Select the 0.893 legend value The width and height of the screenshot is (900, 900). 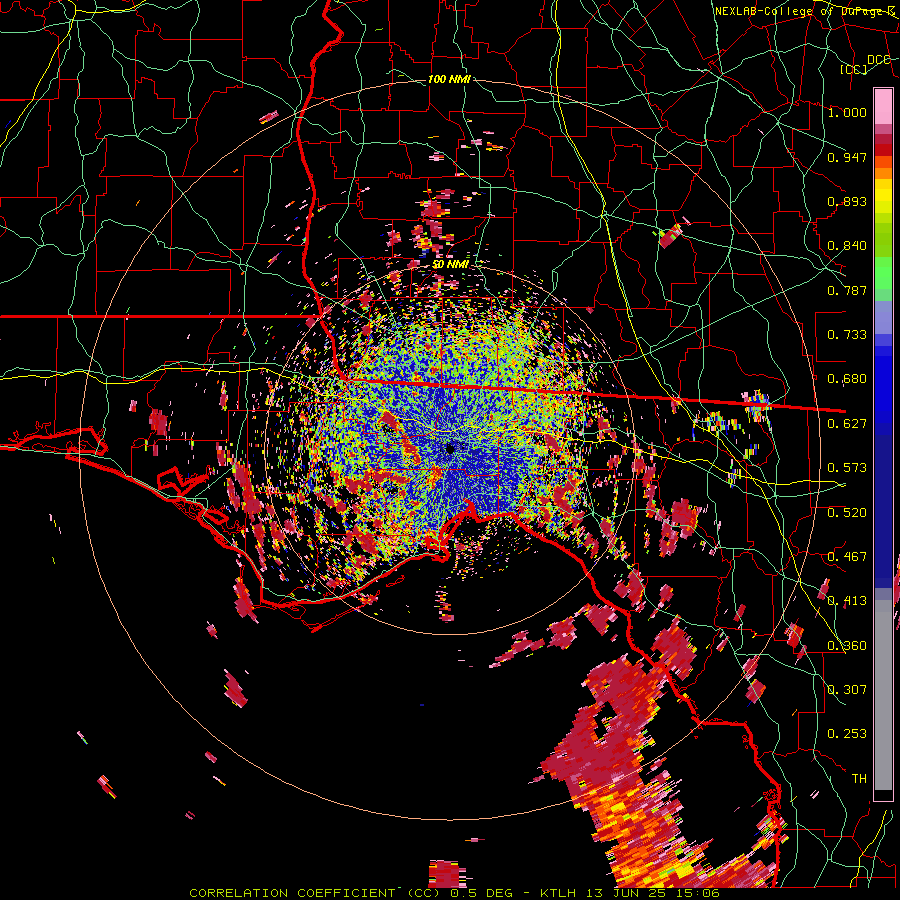click(x=847, y=201)
